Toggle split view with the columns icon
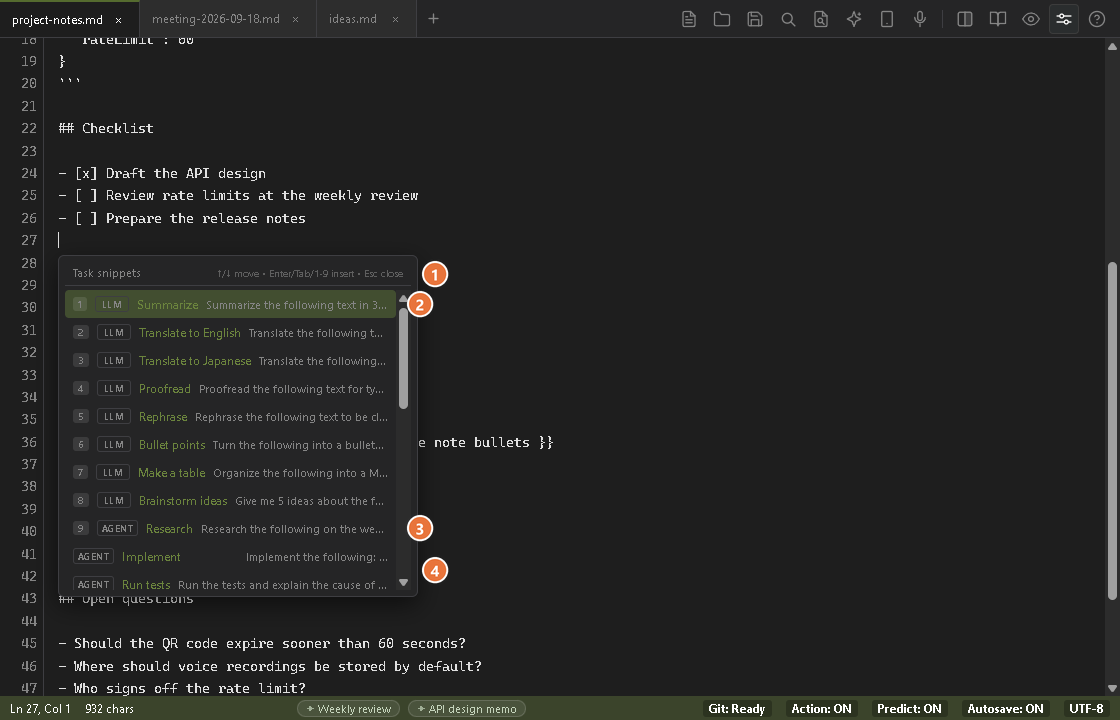 [x=964, y=19]
